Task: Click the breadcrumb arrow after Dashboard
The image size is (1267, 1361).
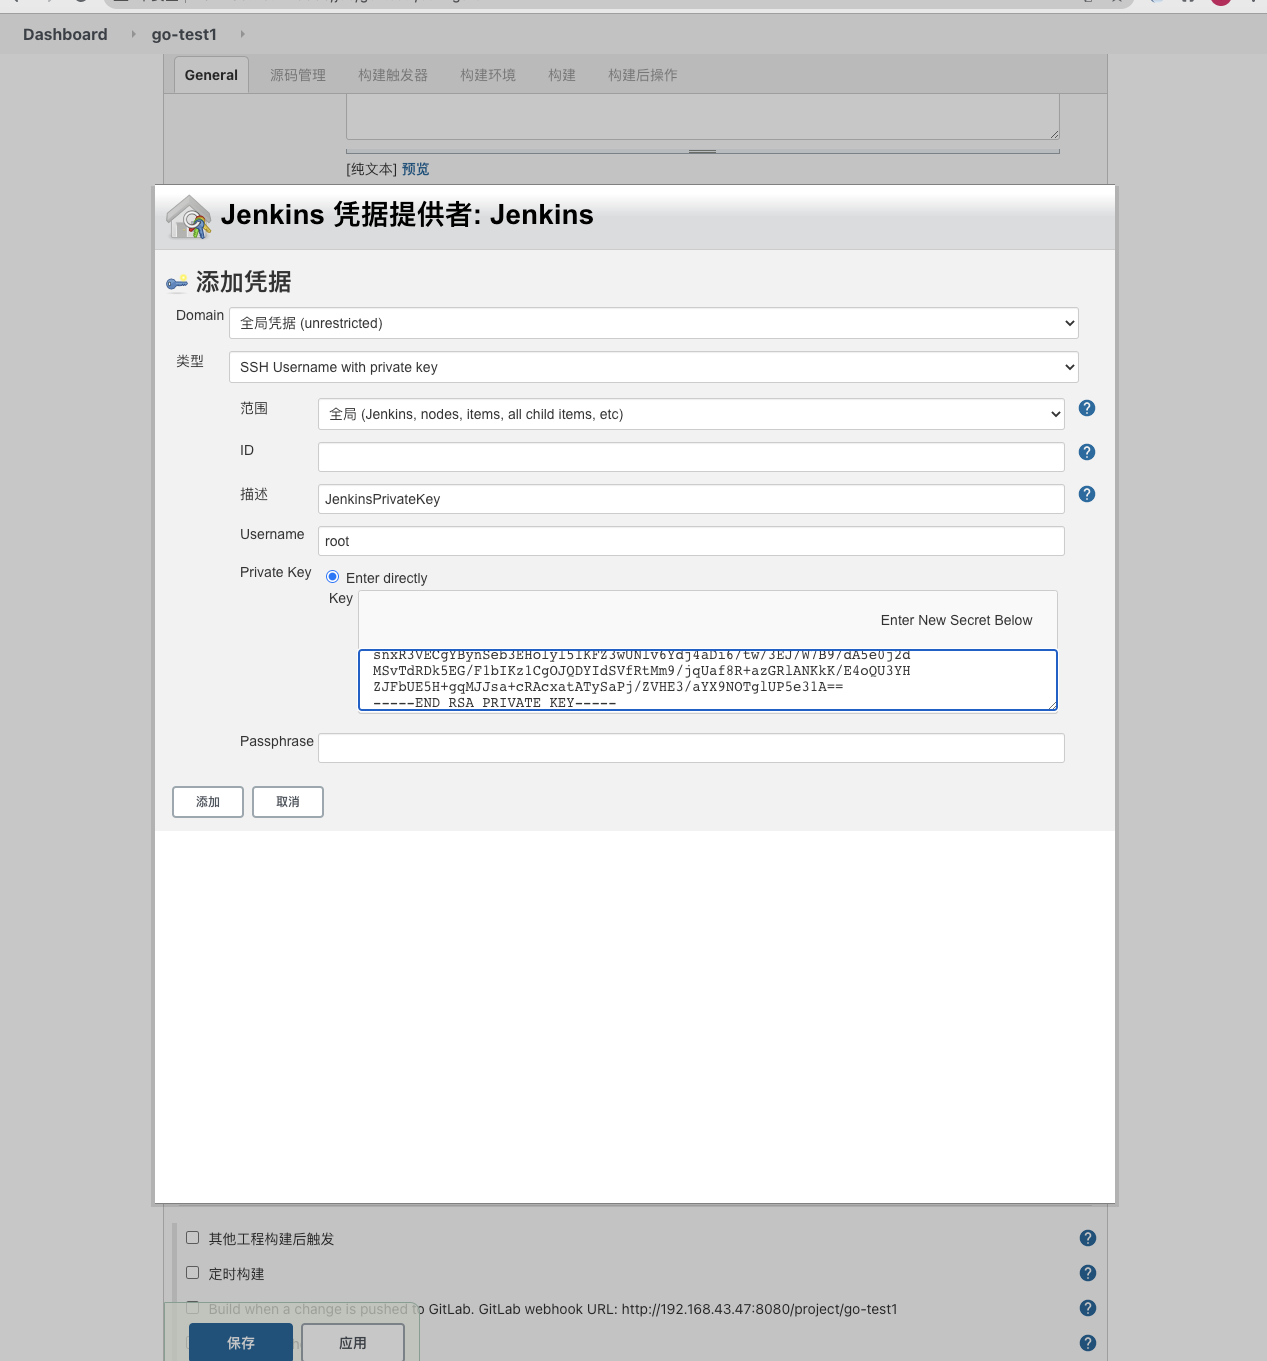Action: 133,34
